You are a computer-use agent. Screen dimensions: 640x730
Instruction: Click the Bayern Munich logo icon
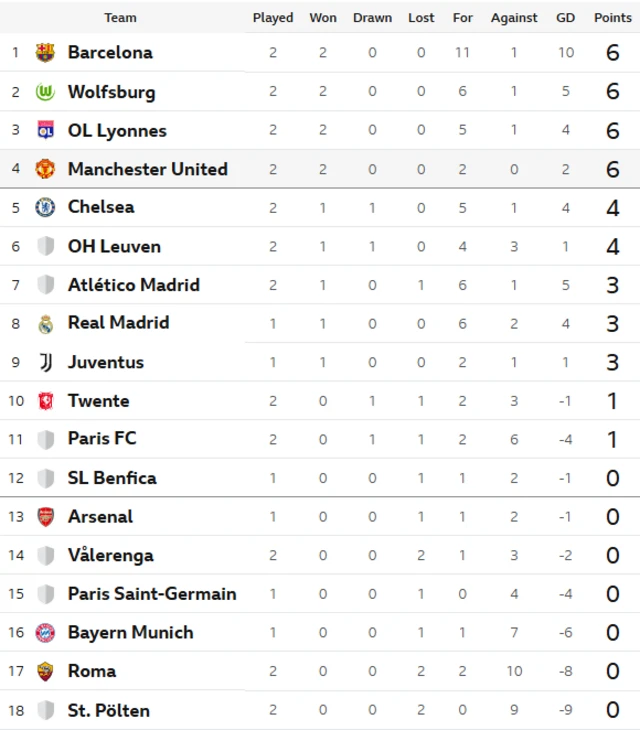click(x=45, y=633)
